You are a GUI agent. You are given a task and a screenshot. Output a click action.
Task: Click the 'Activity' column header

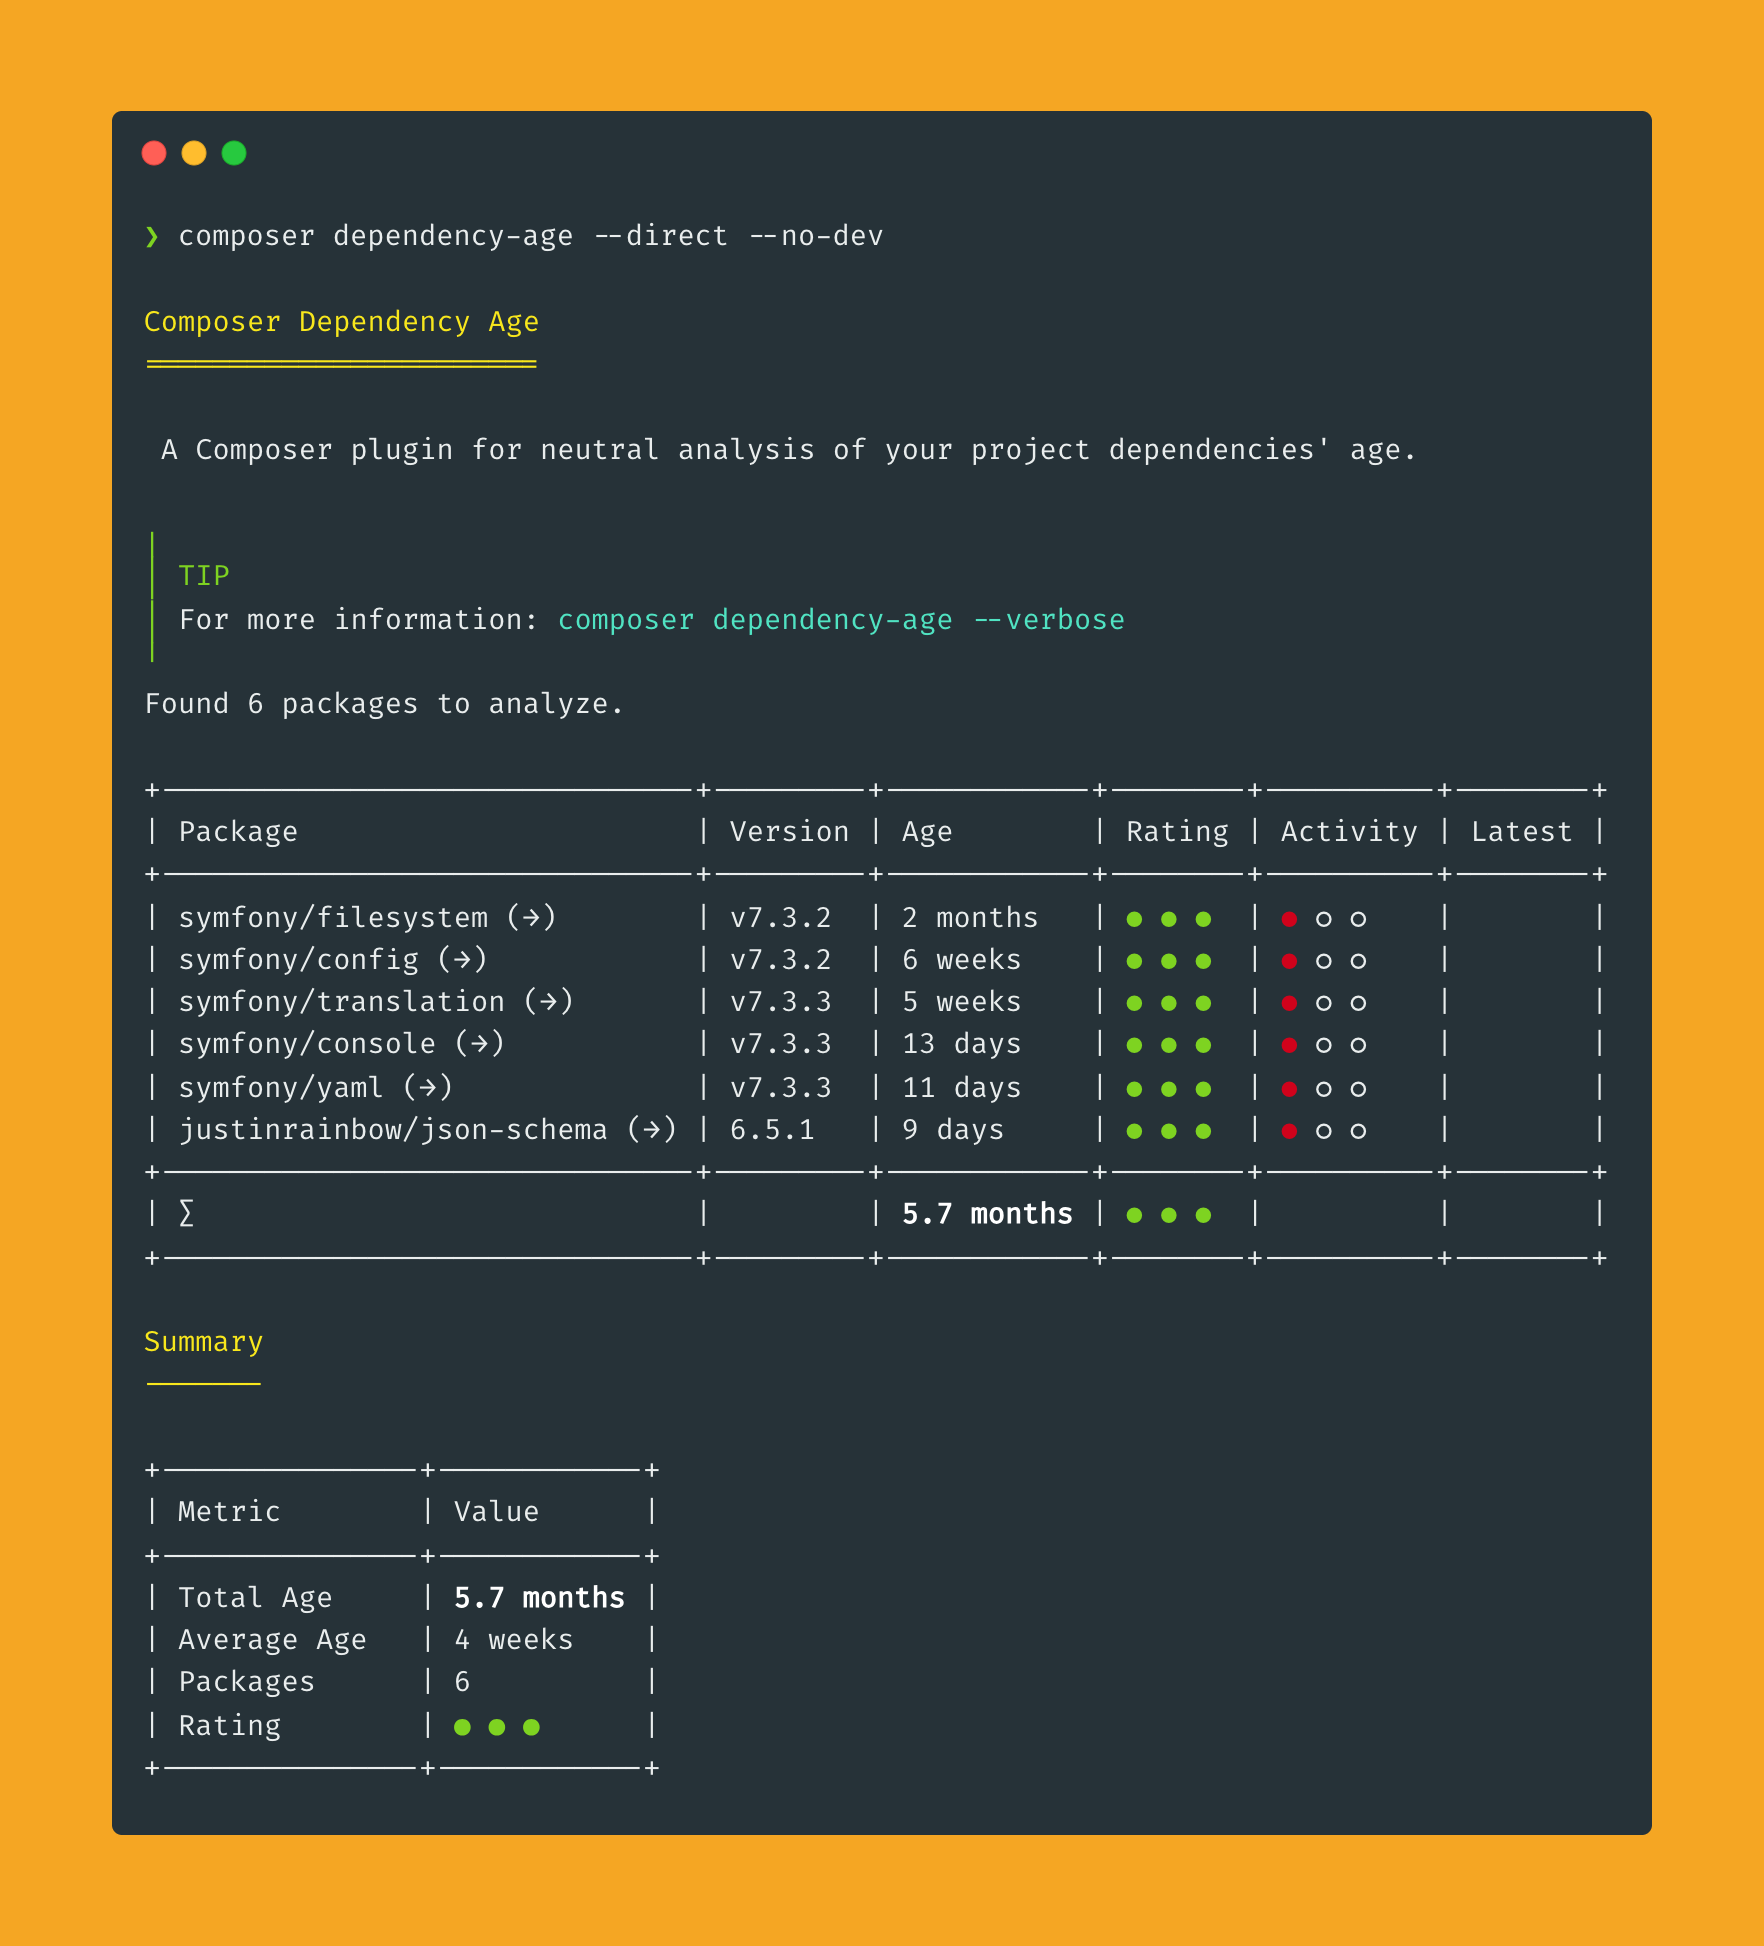pyautogui.click(x=1349, y=832)
